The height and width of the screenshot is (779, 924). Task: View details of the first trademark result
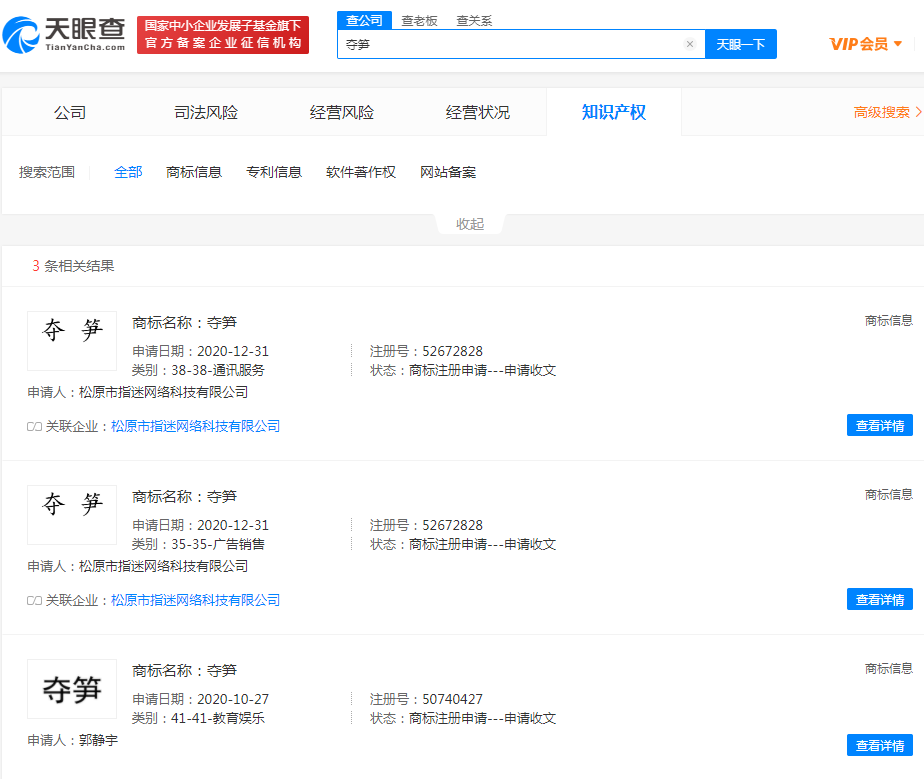[879, 425]
